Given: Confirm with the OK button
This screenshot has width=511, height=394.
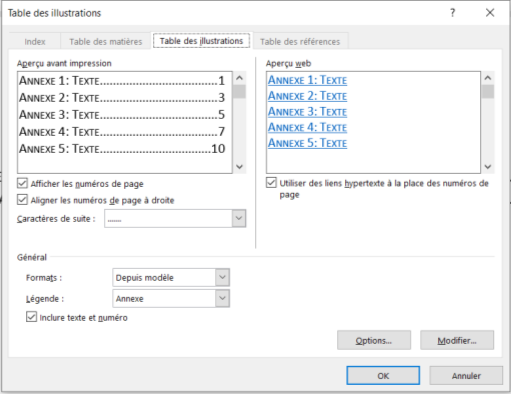Looking at the screenshot, I should pyautogui.click(x=383, y=376).
